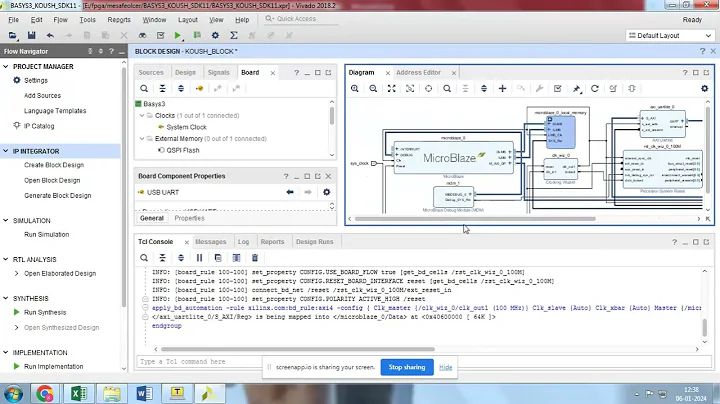Click the Stop sharing button

[407, 367]
